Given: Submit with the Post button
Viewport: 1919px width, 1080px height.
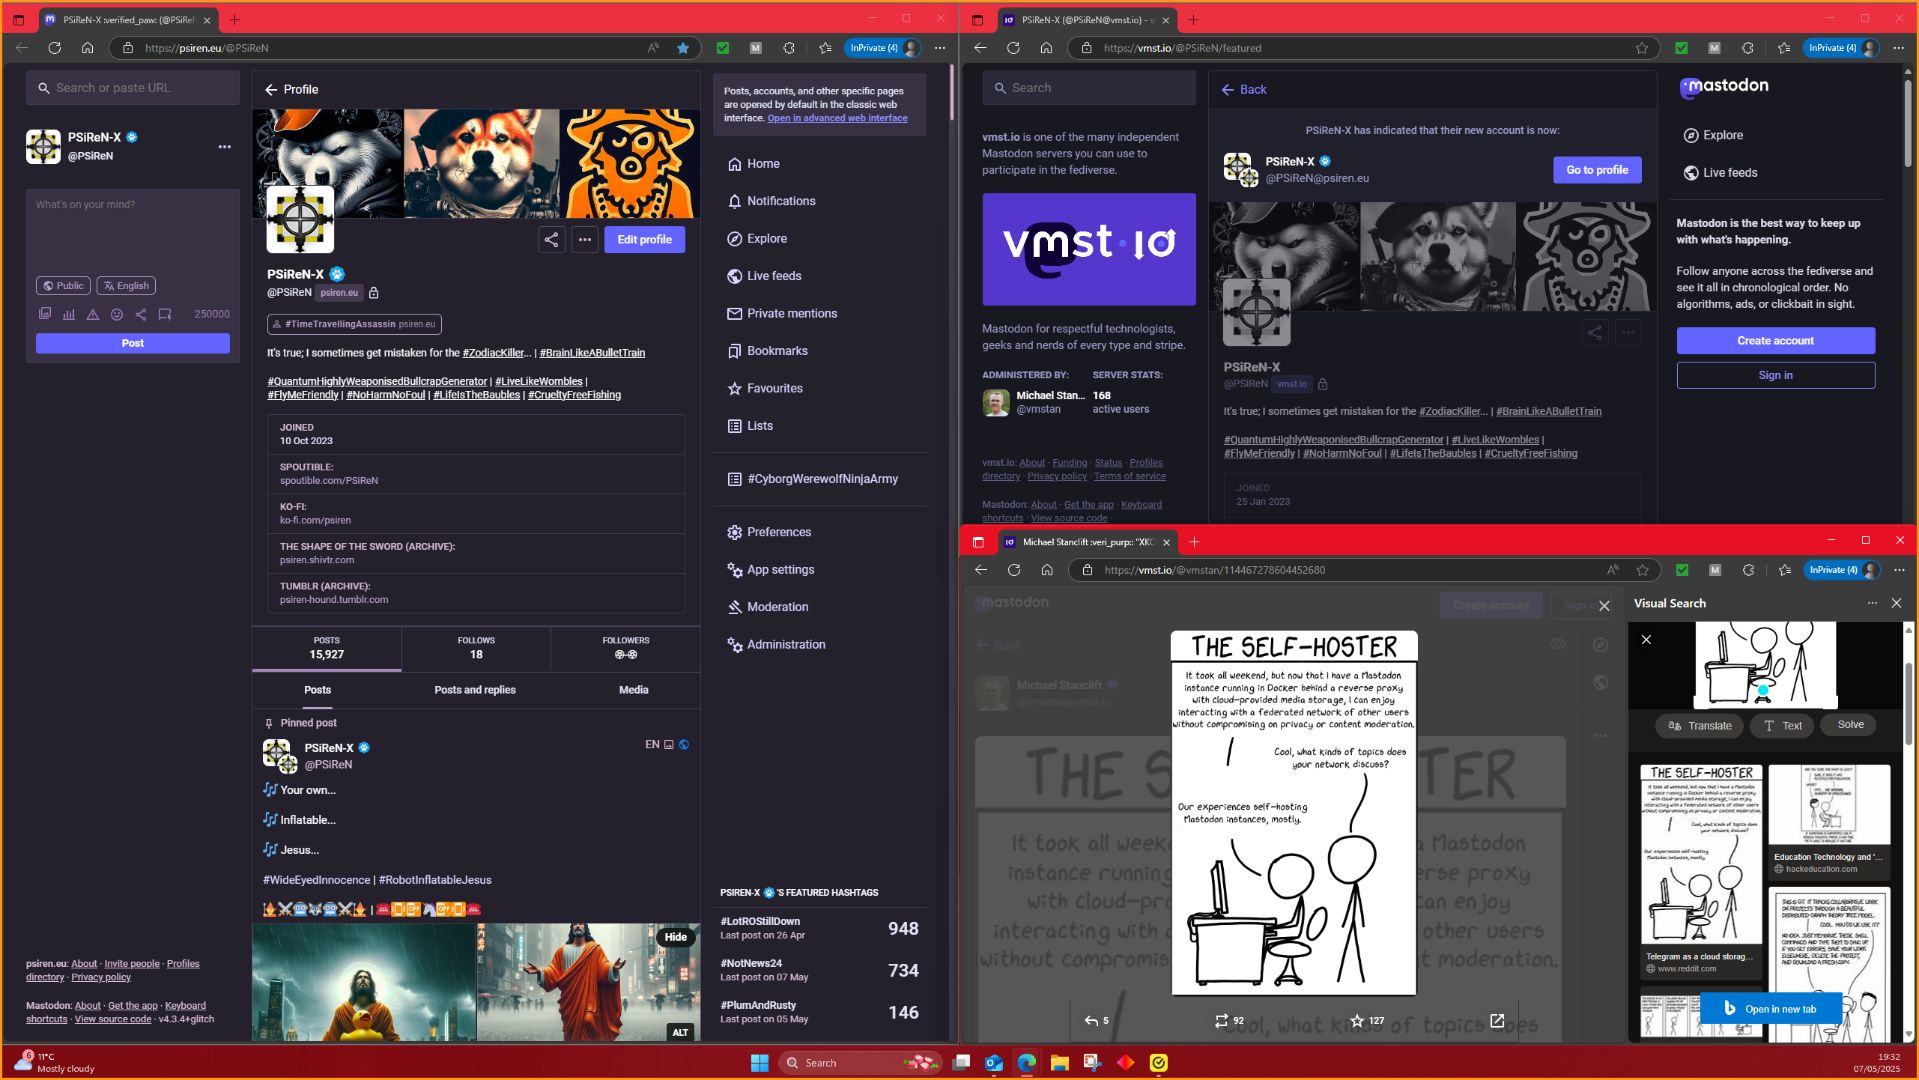Looking at the screenshot, I should 133,343.
